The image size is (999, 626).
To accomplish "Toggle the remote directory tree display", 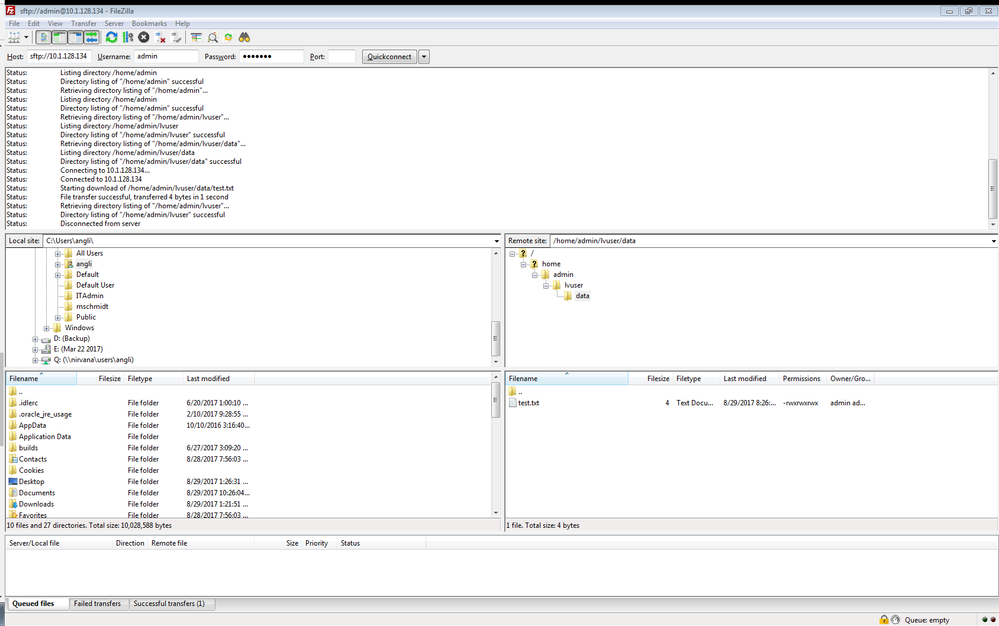I will (75, 38).
